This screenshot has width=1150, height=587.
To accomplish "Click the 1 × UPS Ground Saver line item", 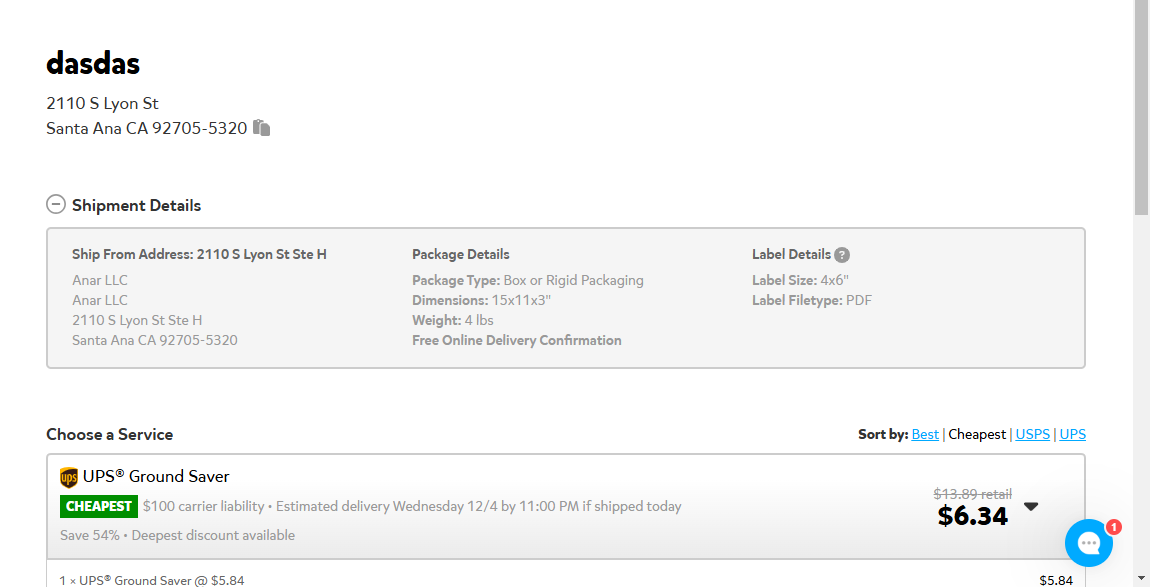I will tap(152, 580).
